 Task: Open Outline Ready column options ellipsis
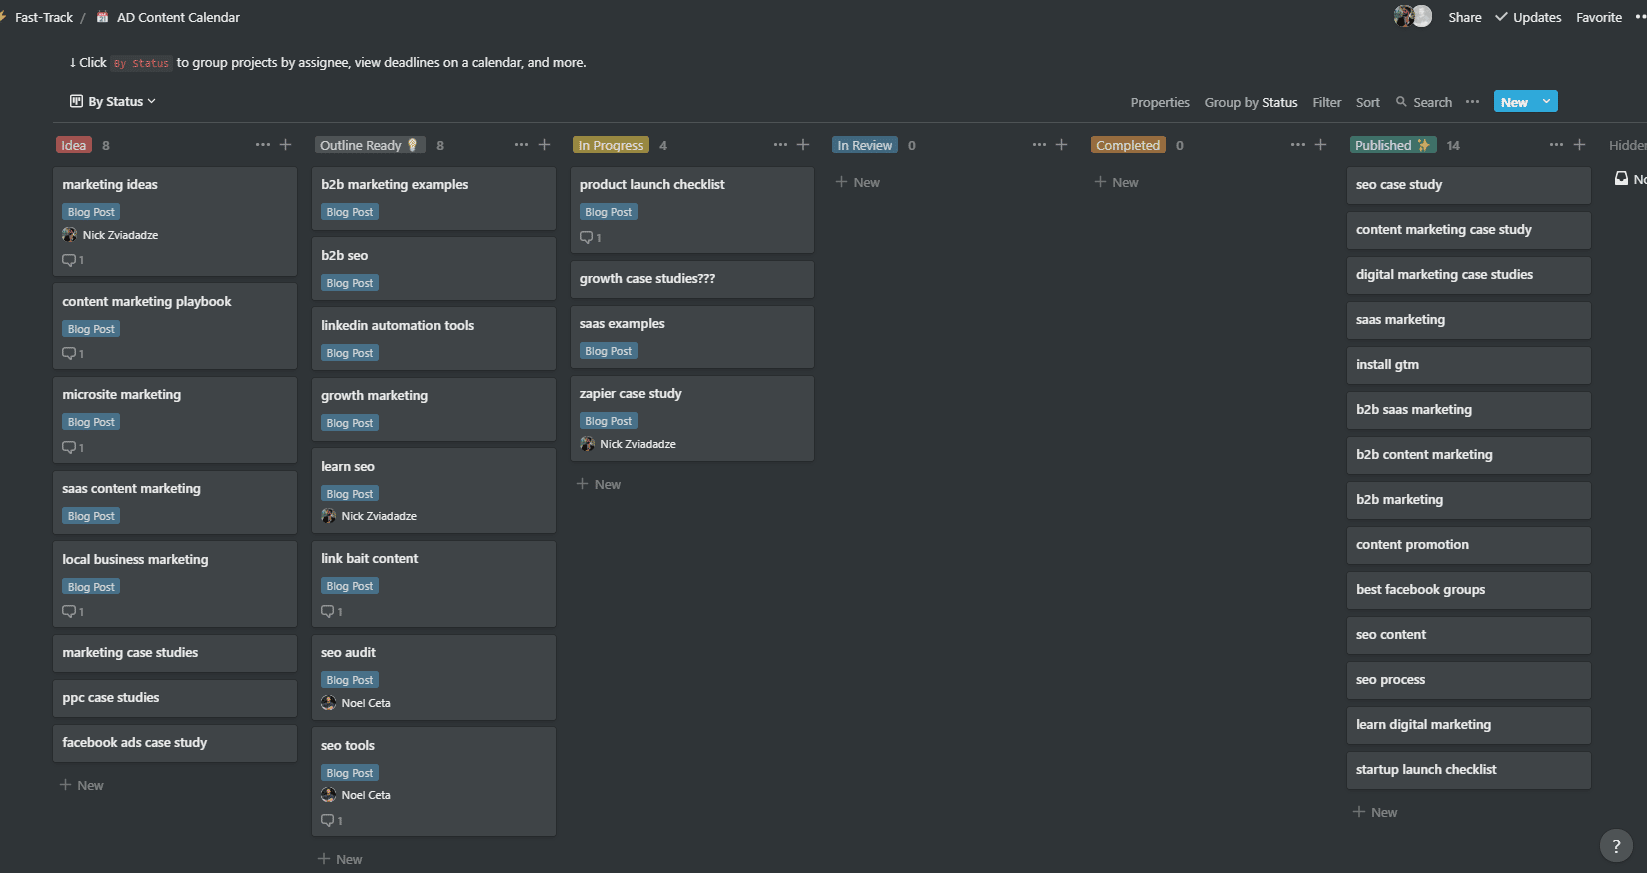point(521,145)
